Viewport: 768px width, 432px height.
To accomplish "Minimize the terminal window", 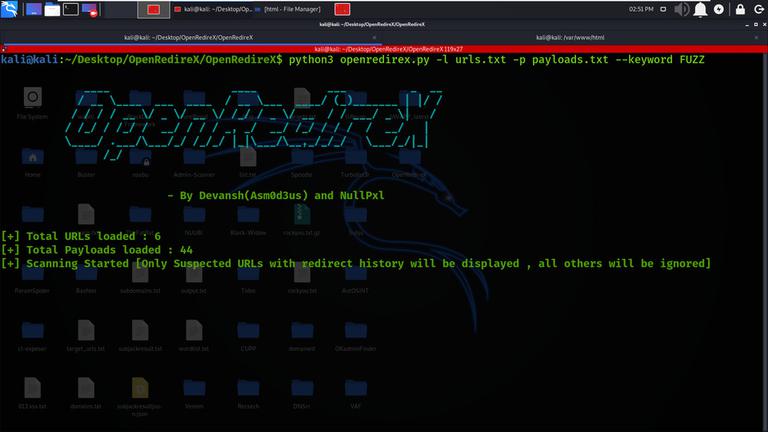I will 747,24.
